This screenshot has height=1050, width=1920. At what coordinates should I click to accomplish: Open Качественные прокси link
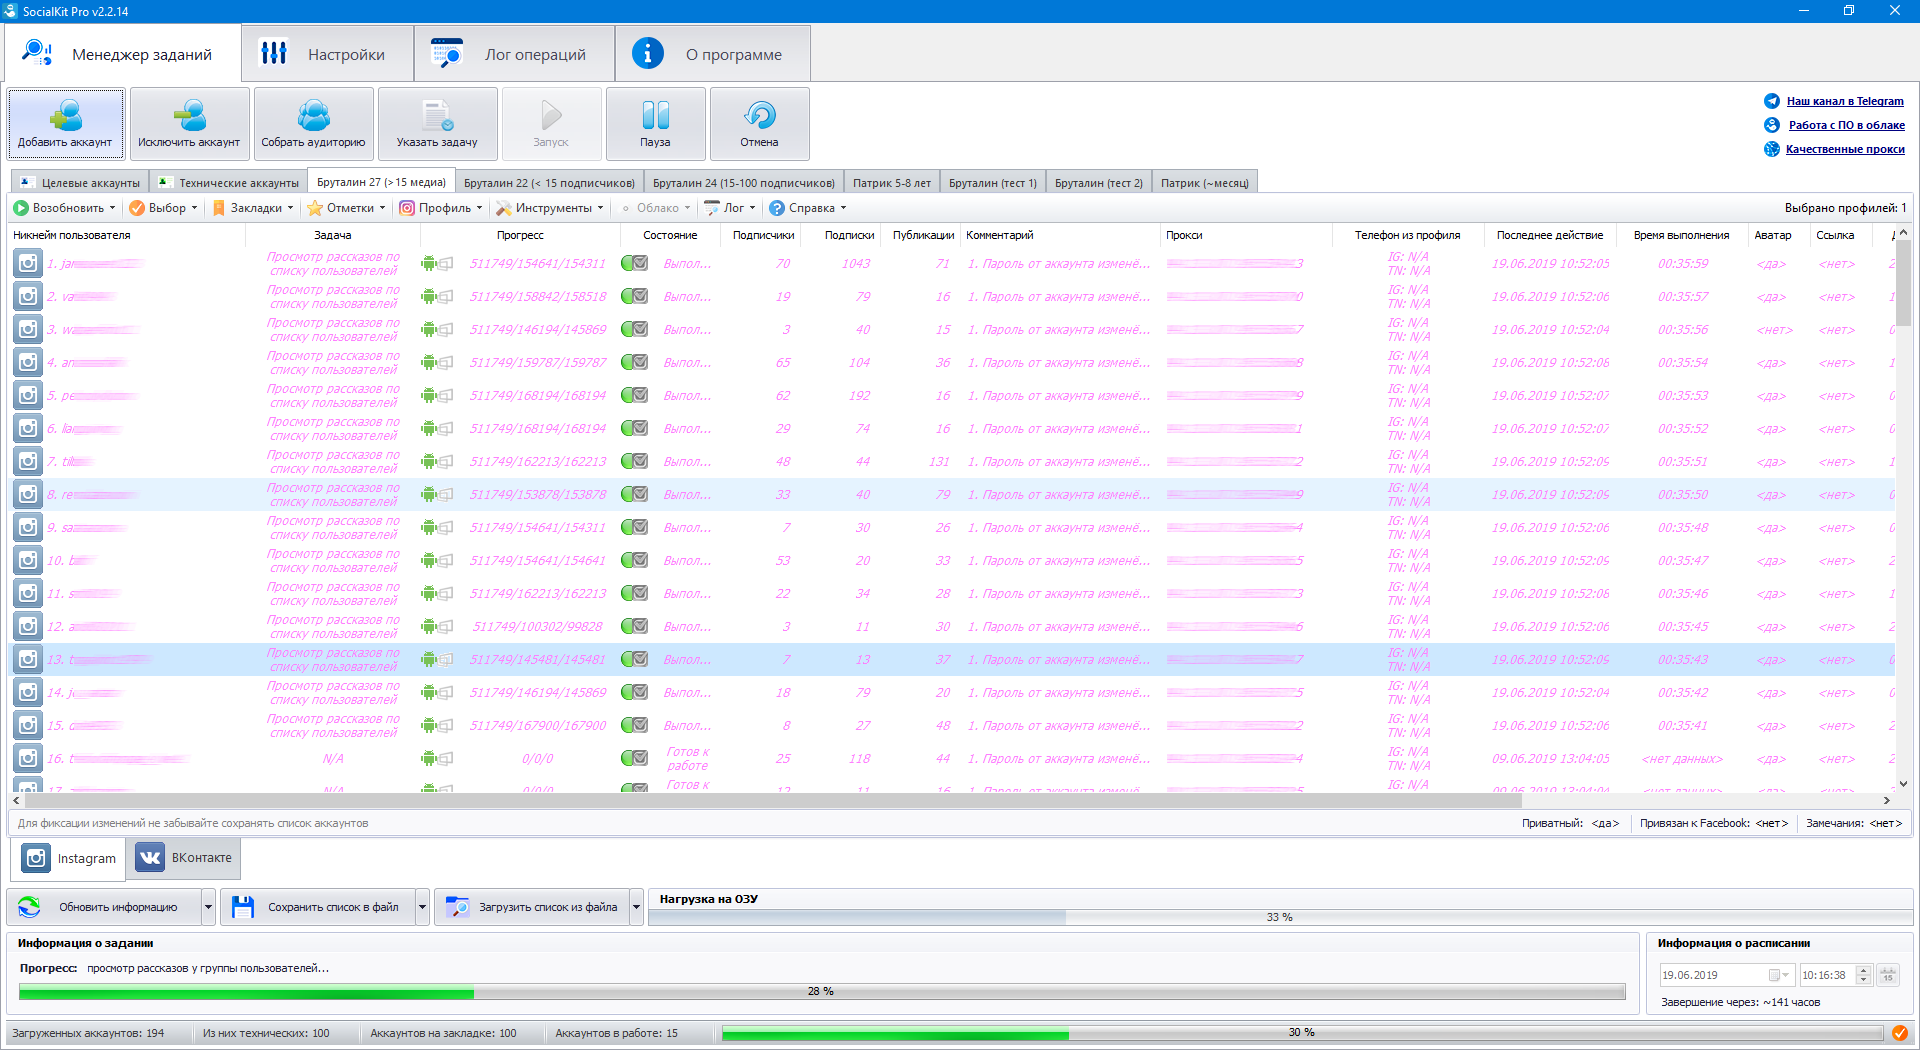pos(1845,149)
